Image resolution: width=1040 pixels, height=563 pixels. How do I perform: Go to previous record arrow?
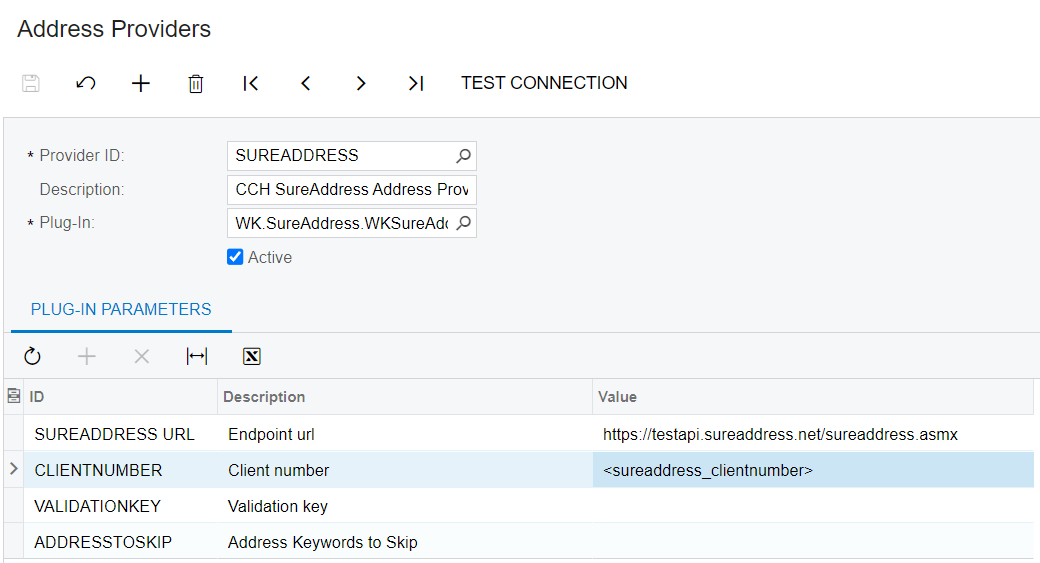[x=306, y=84]
